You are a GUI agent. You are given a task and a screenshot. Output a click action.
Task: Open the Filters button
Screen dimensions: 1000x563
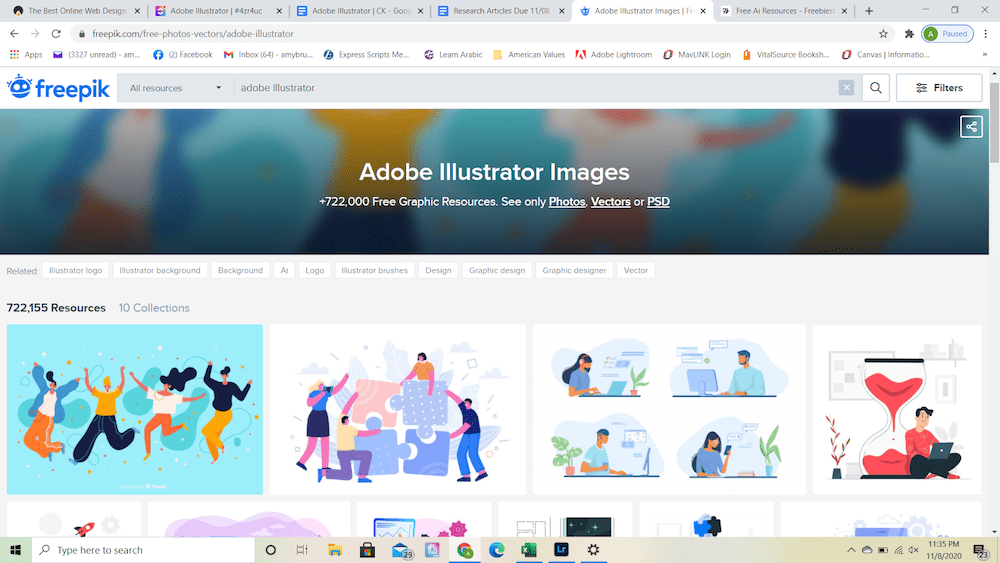(x=939, y=88)
